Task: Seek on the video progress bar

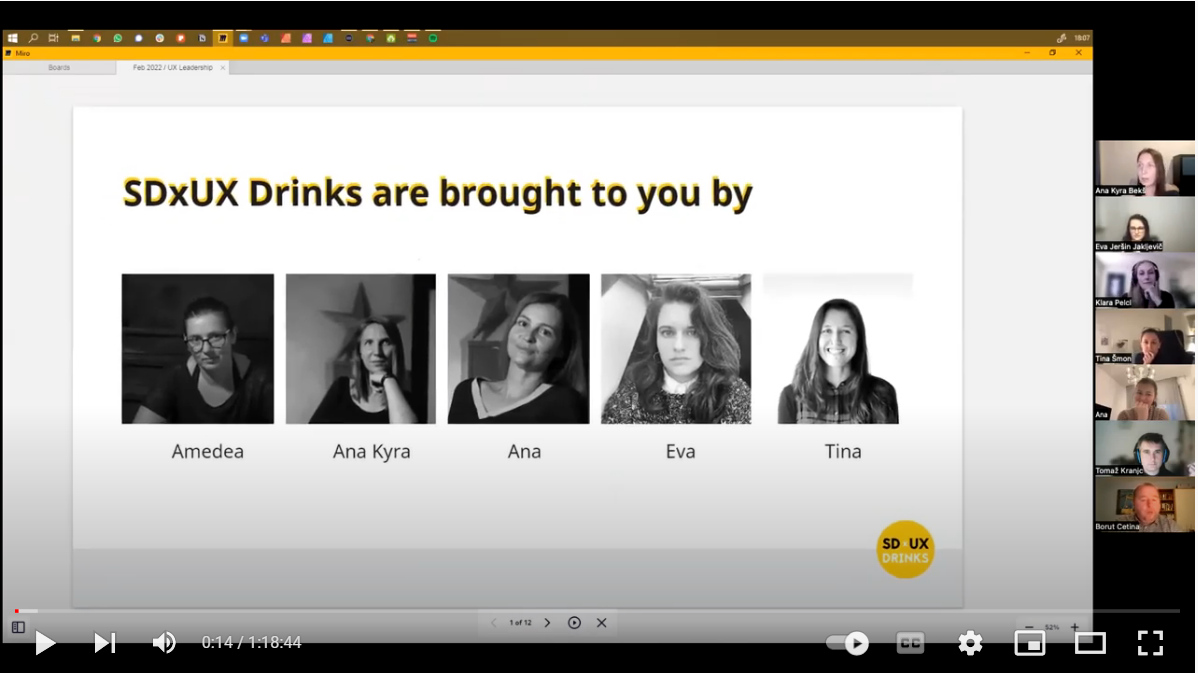Action: 599,611
